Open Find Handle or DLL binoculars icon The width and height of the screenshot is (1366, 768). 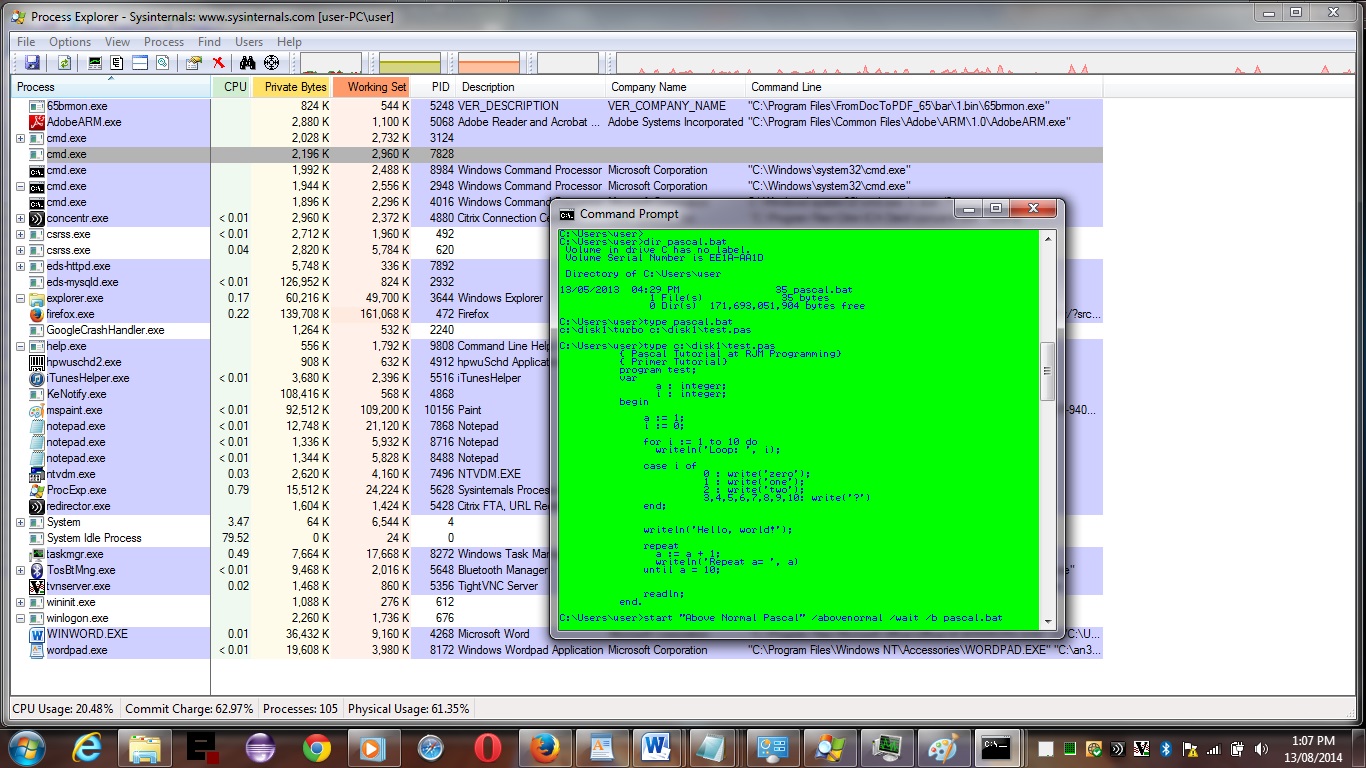pyautogui.click(x=247, y=63)
